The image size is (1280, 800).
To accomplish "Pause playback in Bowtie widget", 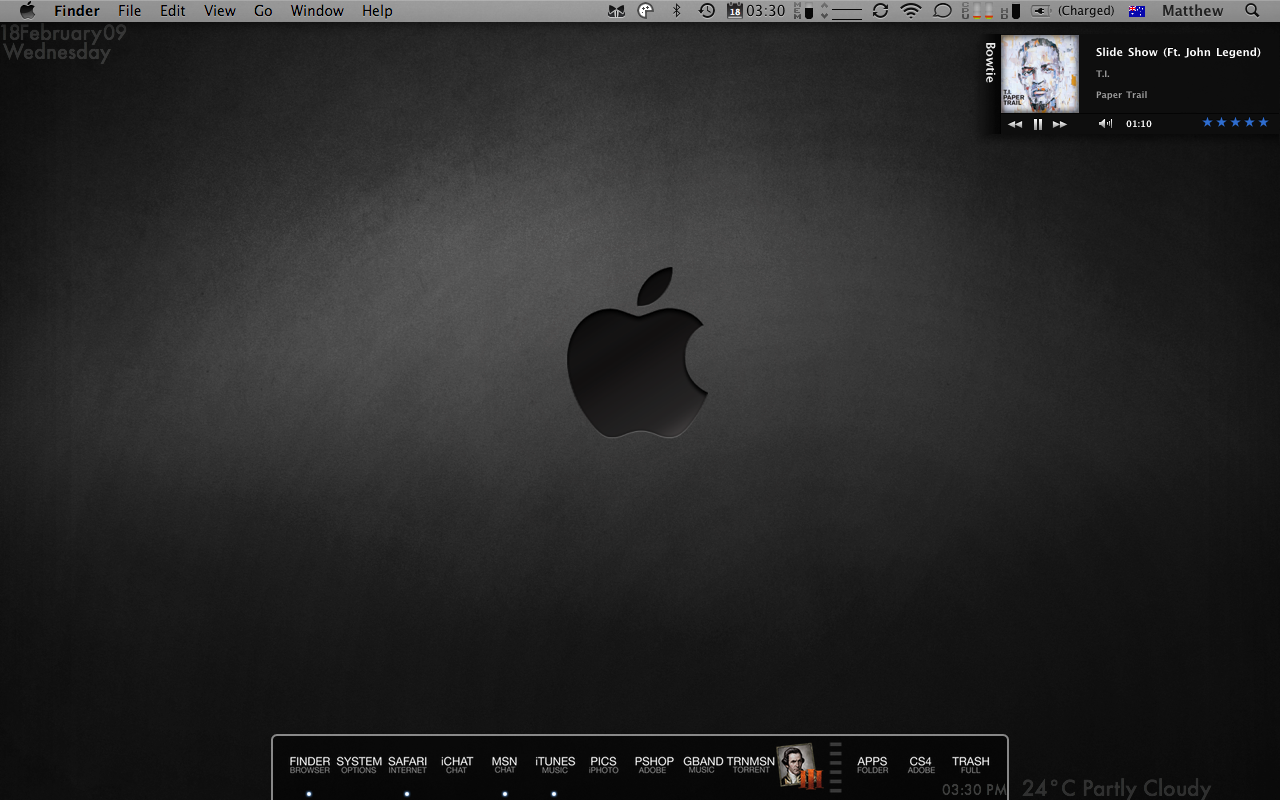I will click(x=1038, y=124).
